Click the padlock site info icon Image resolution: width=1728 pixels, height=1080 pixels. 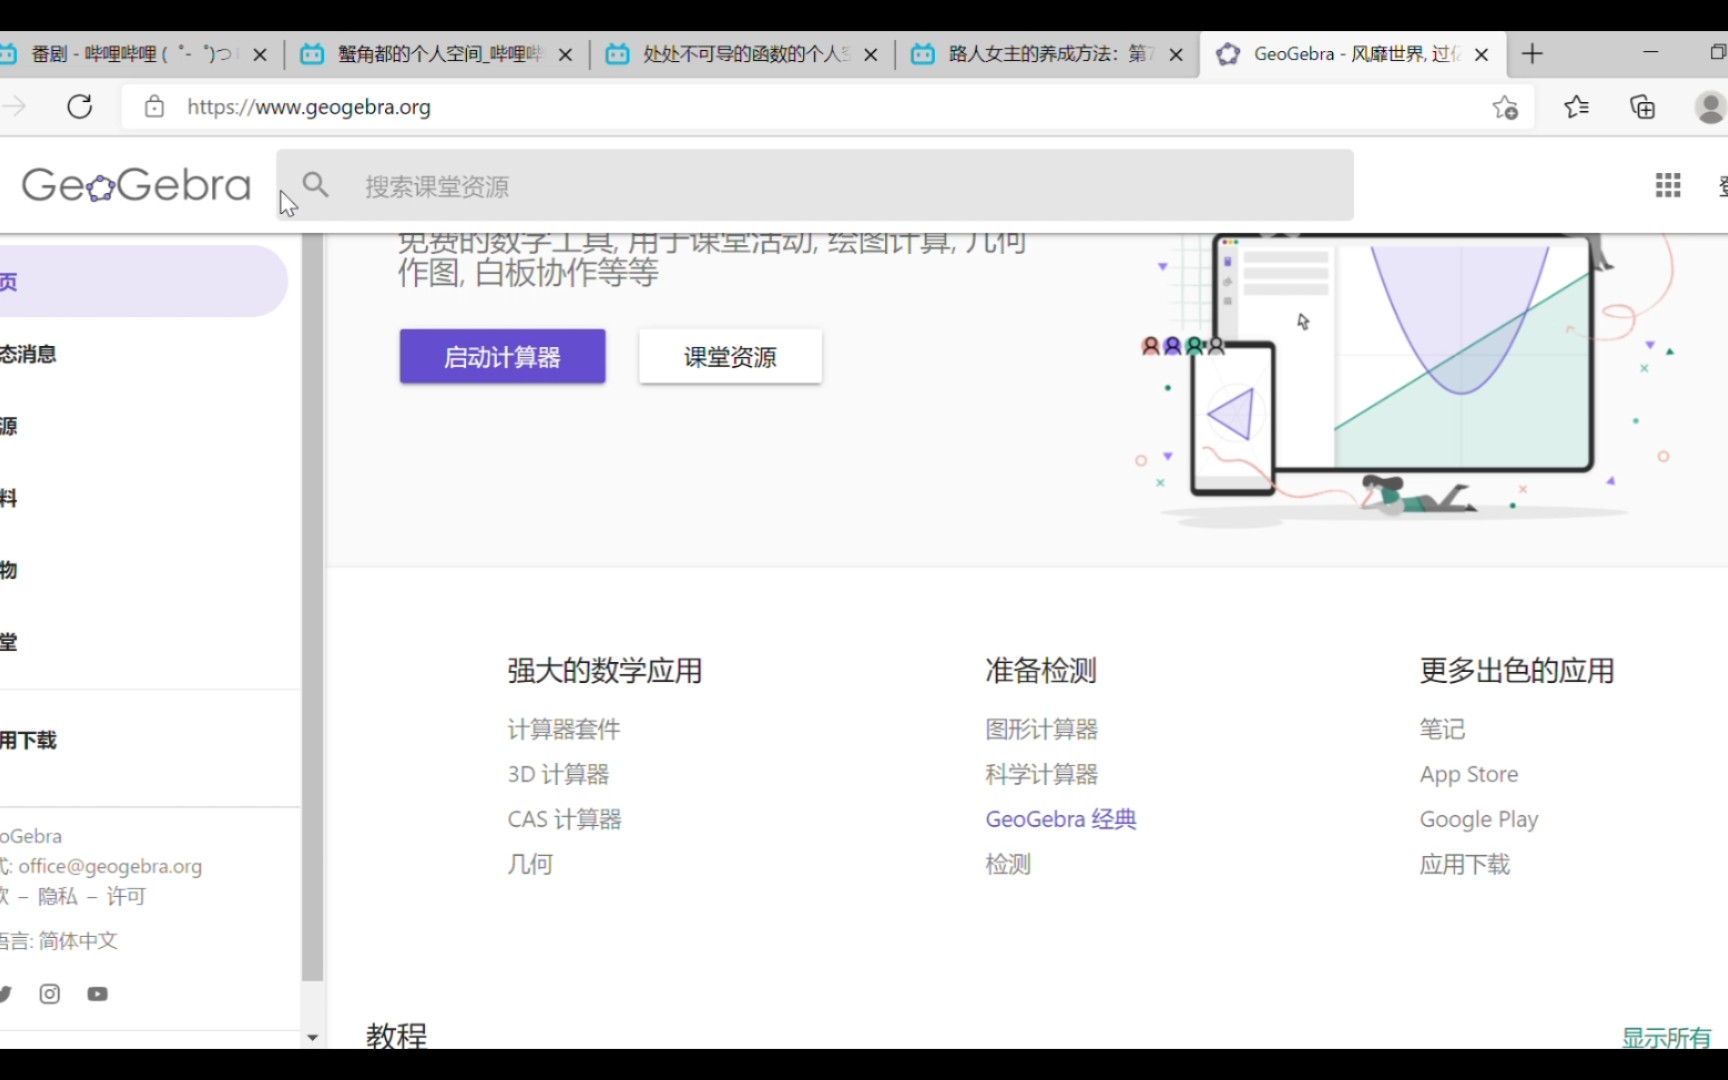(154, 107)
